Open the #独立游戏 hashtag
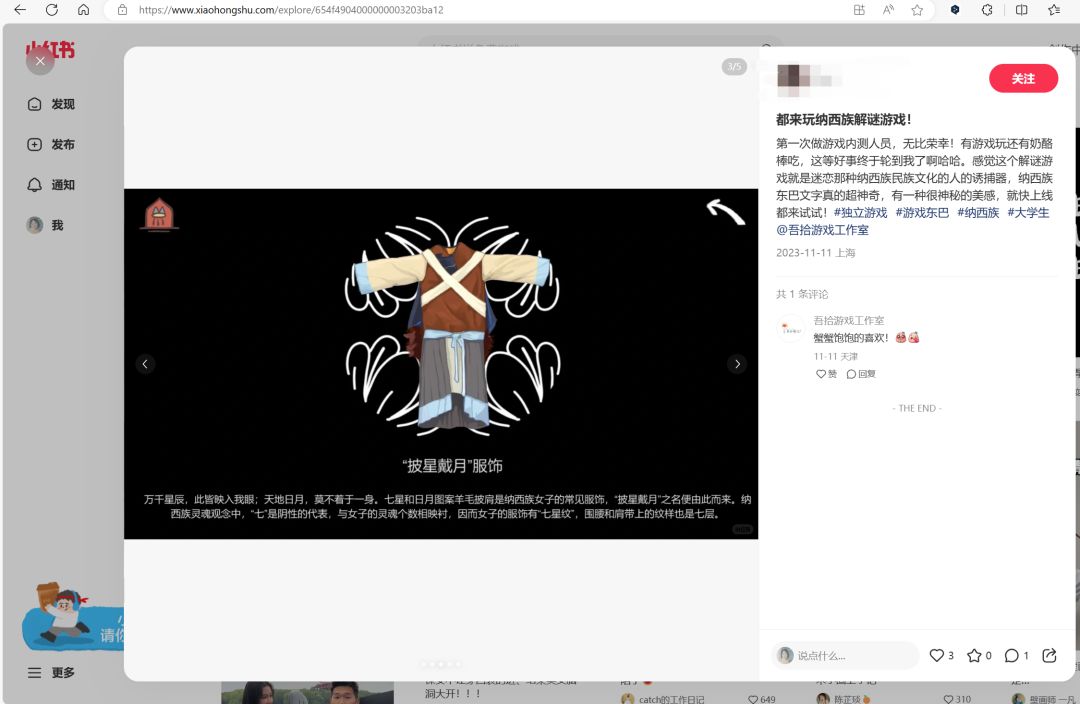Viewport: 1080px width, 704px height. coord(860,213)
